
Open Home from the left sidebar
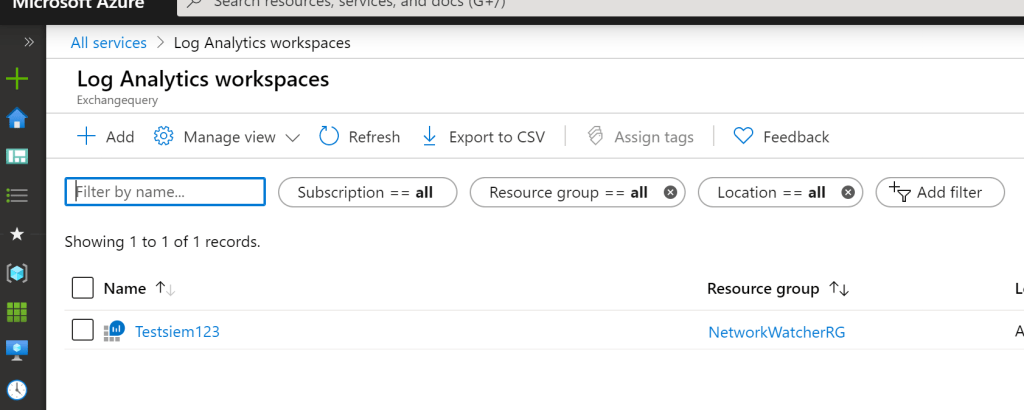[17, 118]
